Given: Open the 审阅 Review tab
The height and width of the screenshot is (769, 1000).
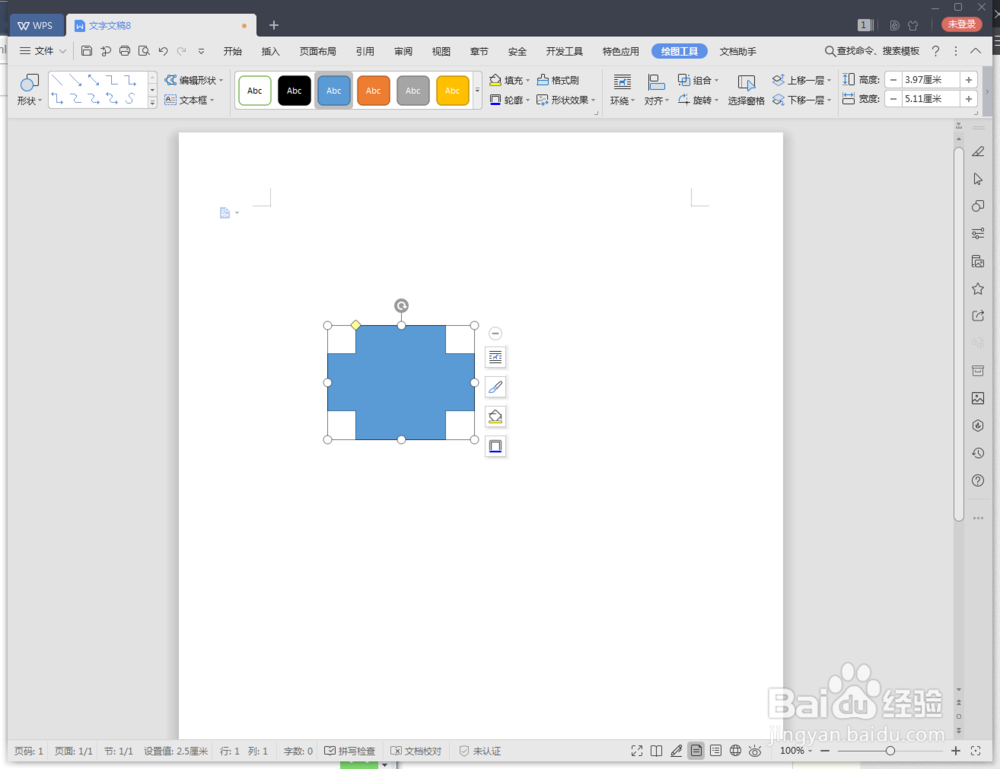Looking at the screenshot, I should 403,52.
